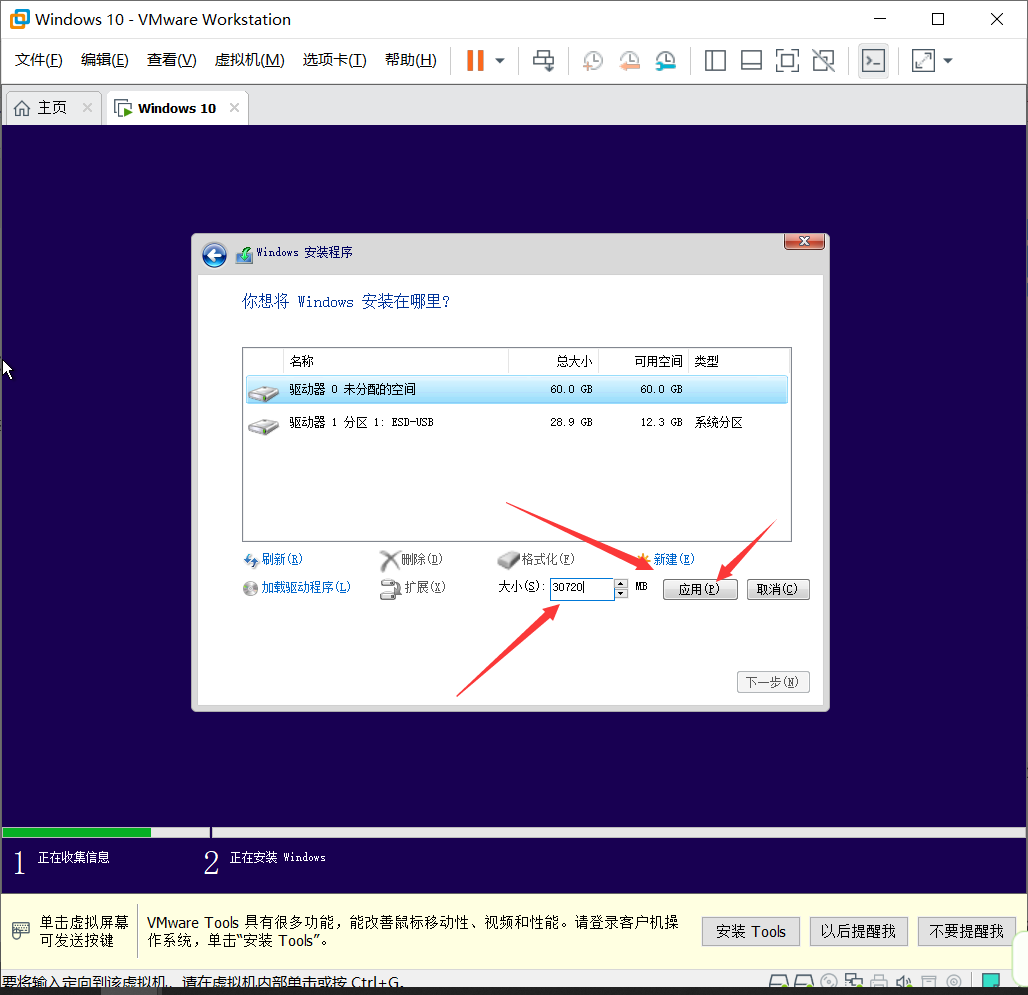Click the 应用(P) button
The width and height of the screenshot is (1028, 995).
click(x=700, y=589)
